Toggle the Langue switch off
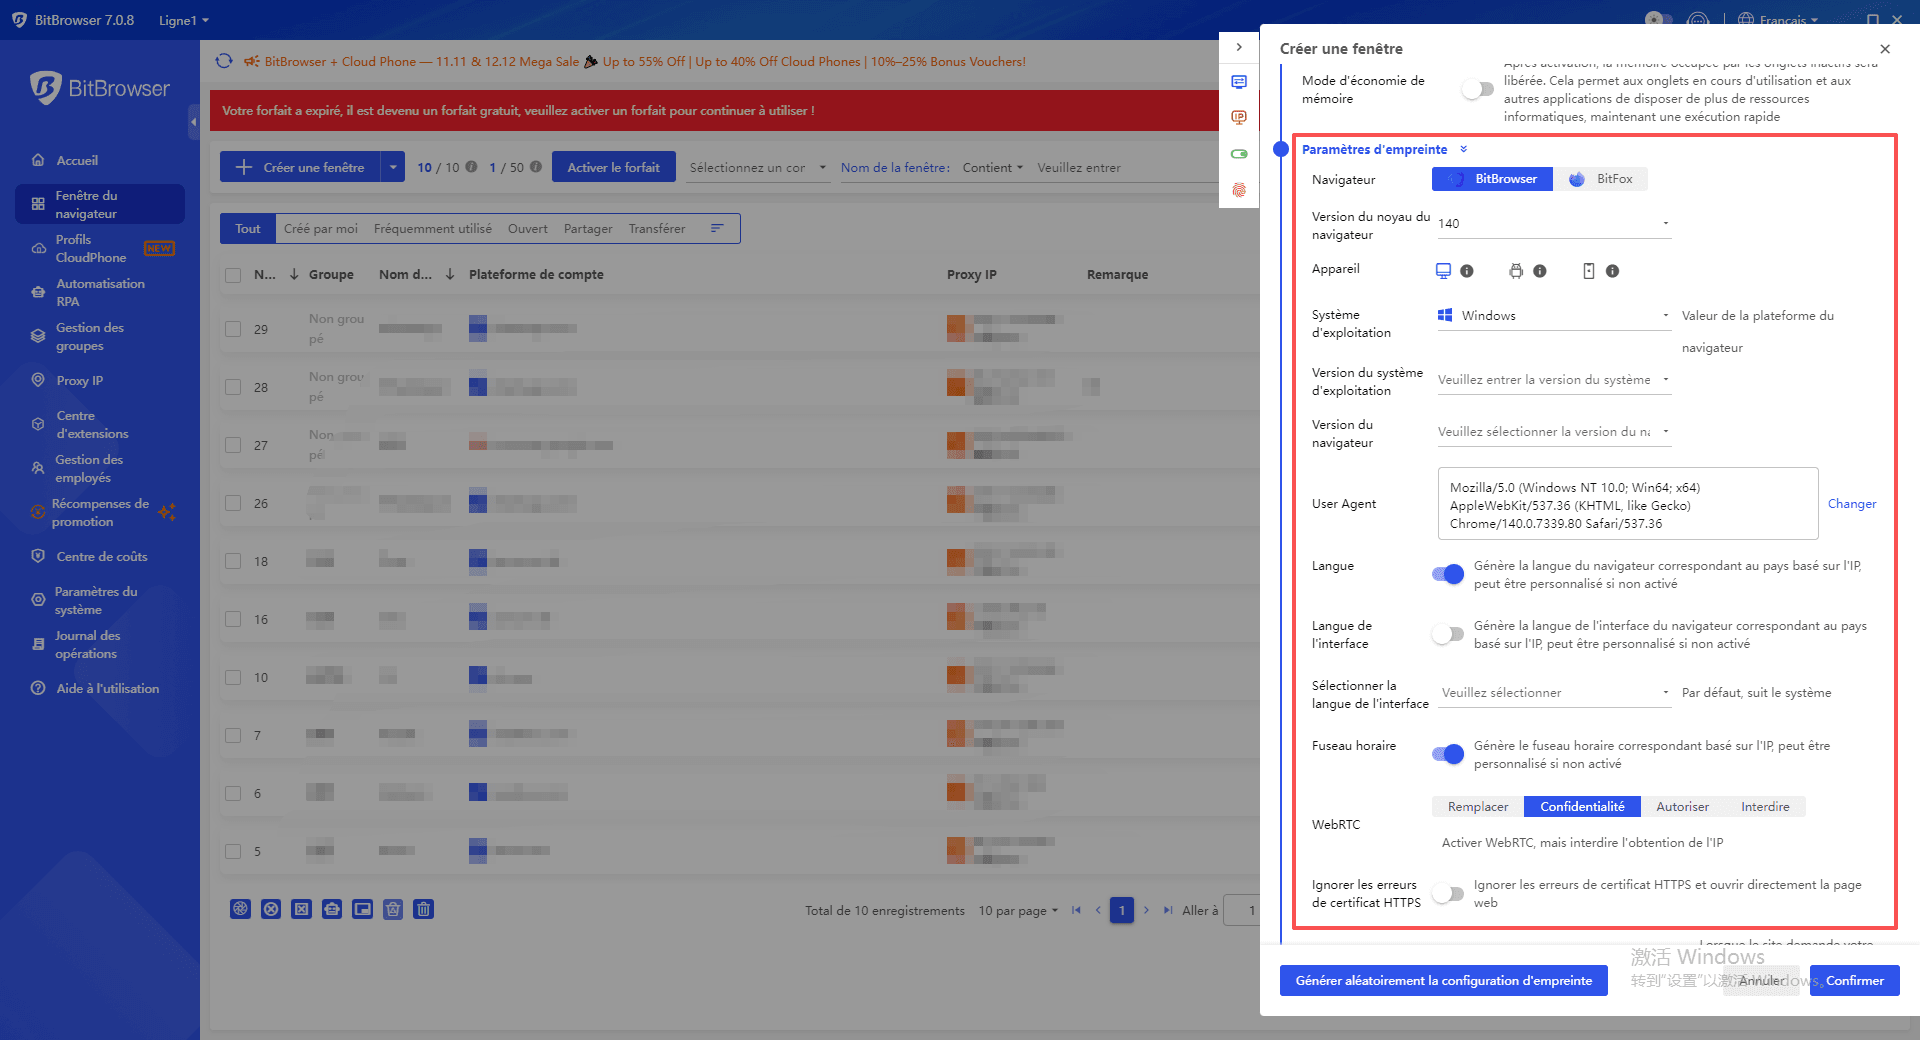 click(1447, 574)
